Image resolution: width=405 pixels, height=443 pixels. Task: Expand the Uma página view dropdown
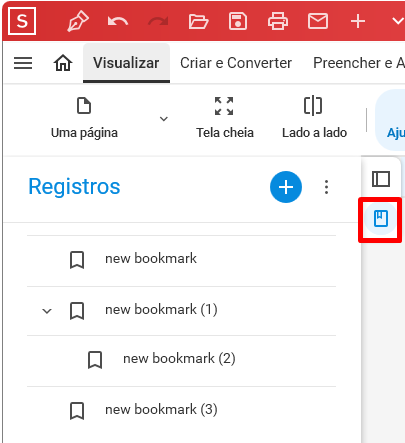pos(164,119)
